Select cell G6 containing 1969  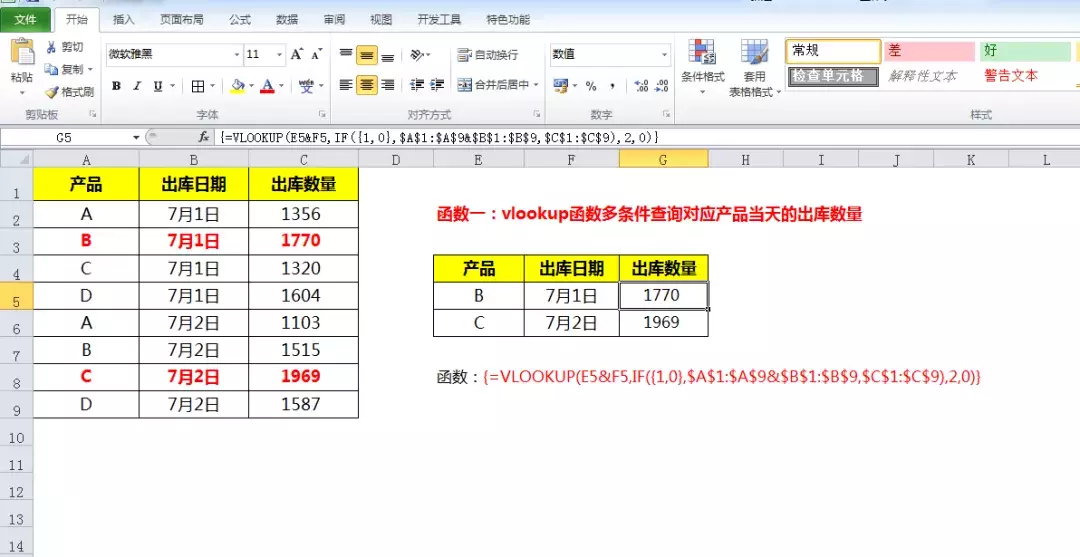pyautogui.click(x=663, y=323)
